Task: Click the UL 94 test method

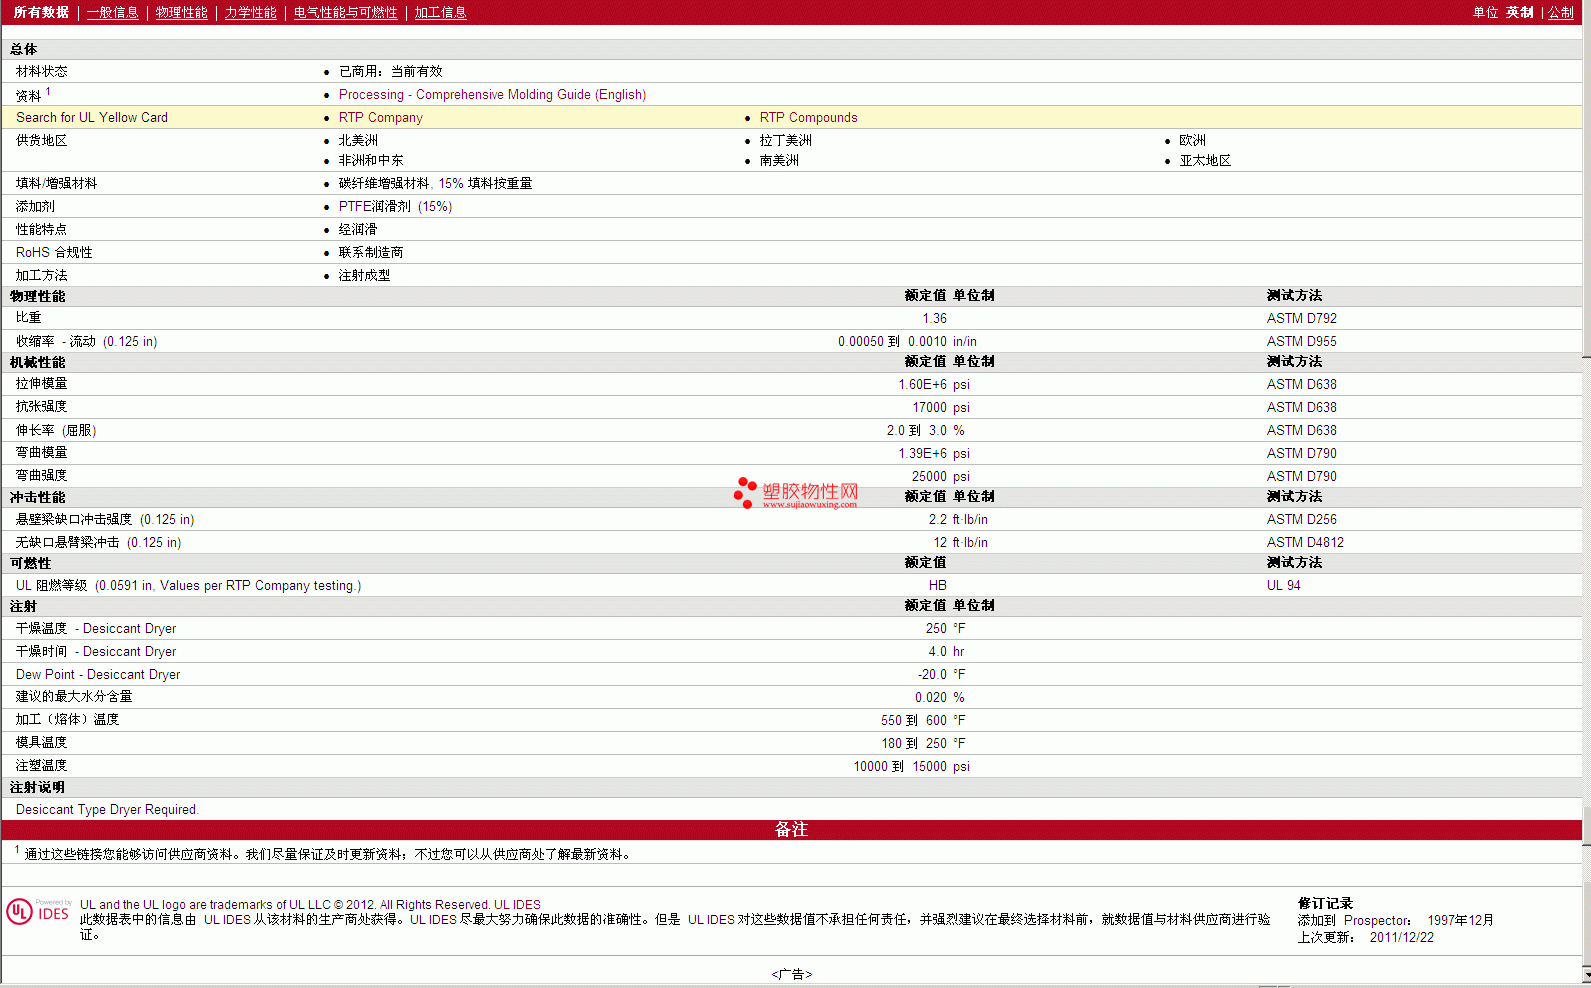Action: click(x=1283, y=585)
